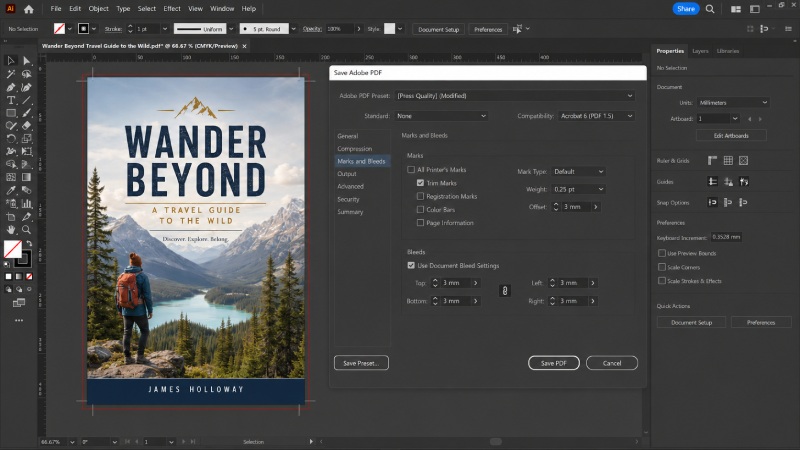Viewport: 800px width, 450px height.
Task: Open the Units dropdown in Properties
Action: coord(733,103)
